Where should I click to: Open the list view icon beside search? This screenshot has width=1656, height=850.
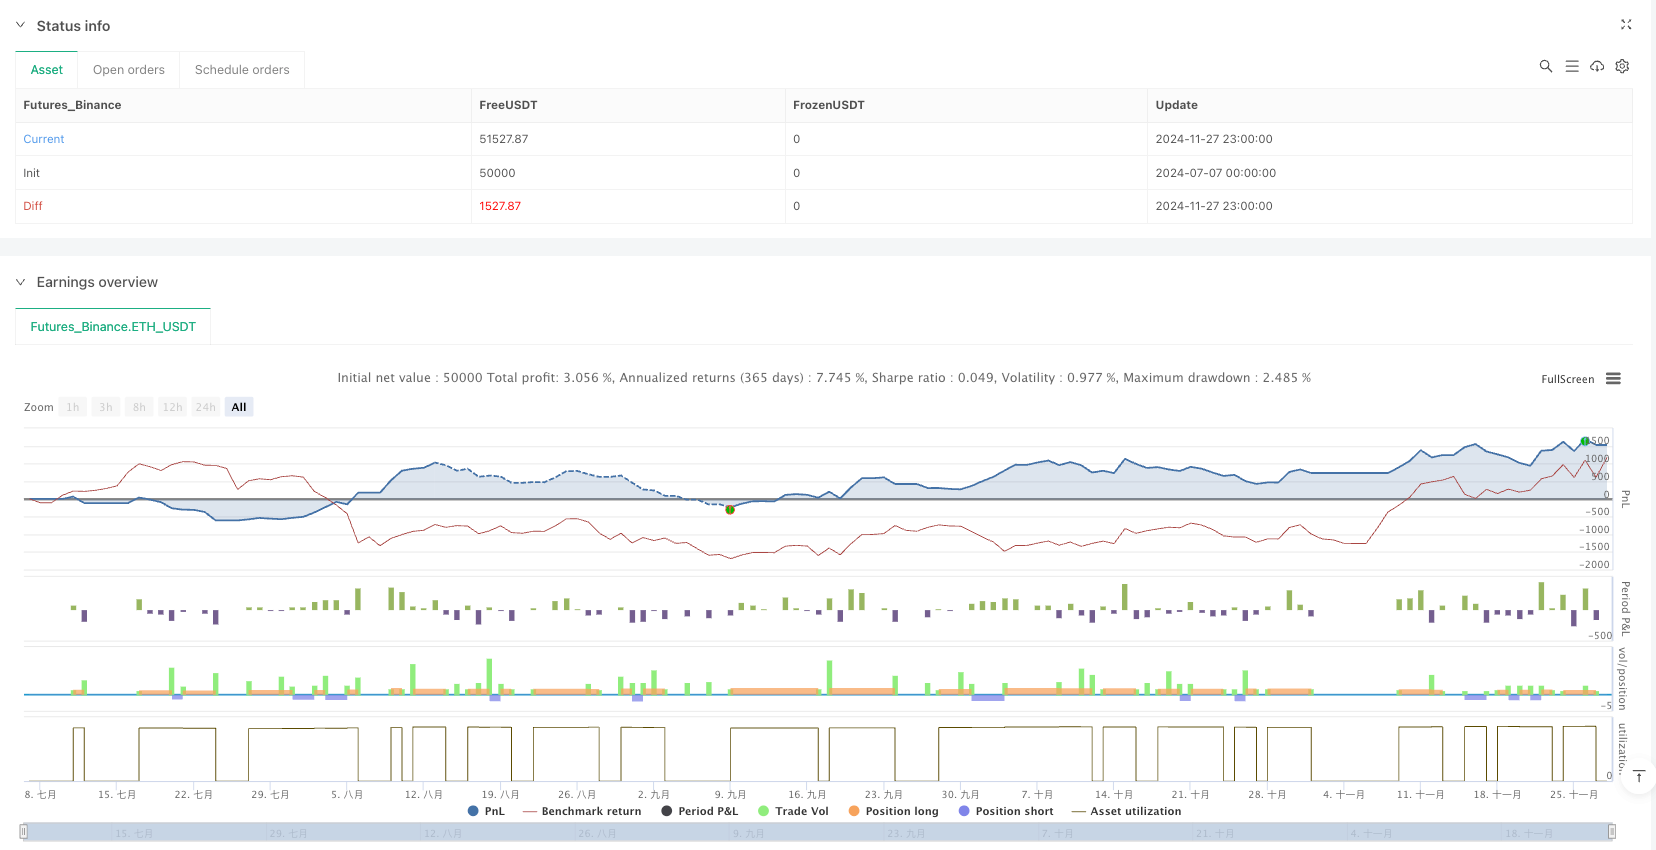1571,66
